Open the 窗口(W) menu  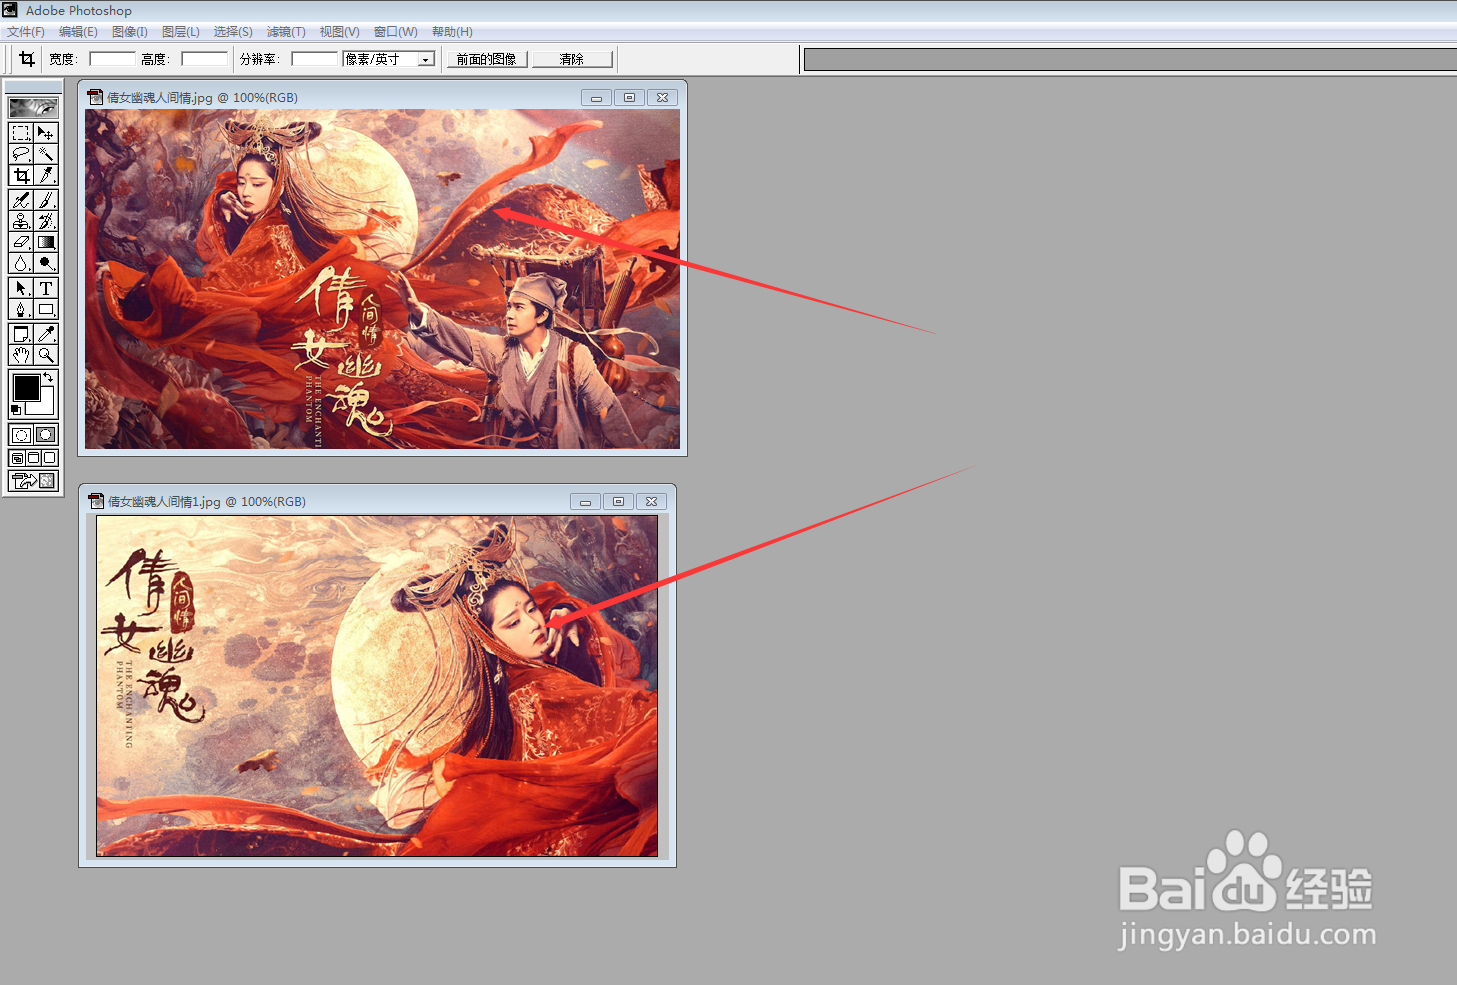pyautogui.click(x=396, y=32)
